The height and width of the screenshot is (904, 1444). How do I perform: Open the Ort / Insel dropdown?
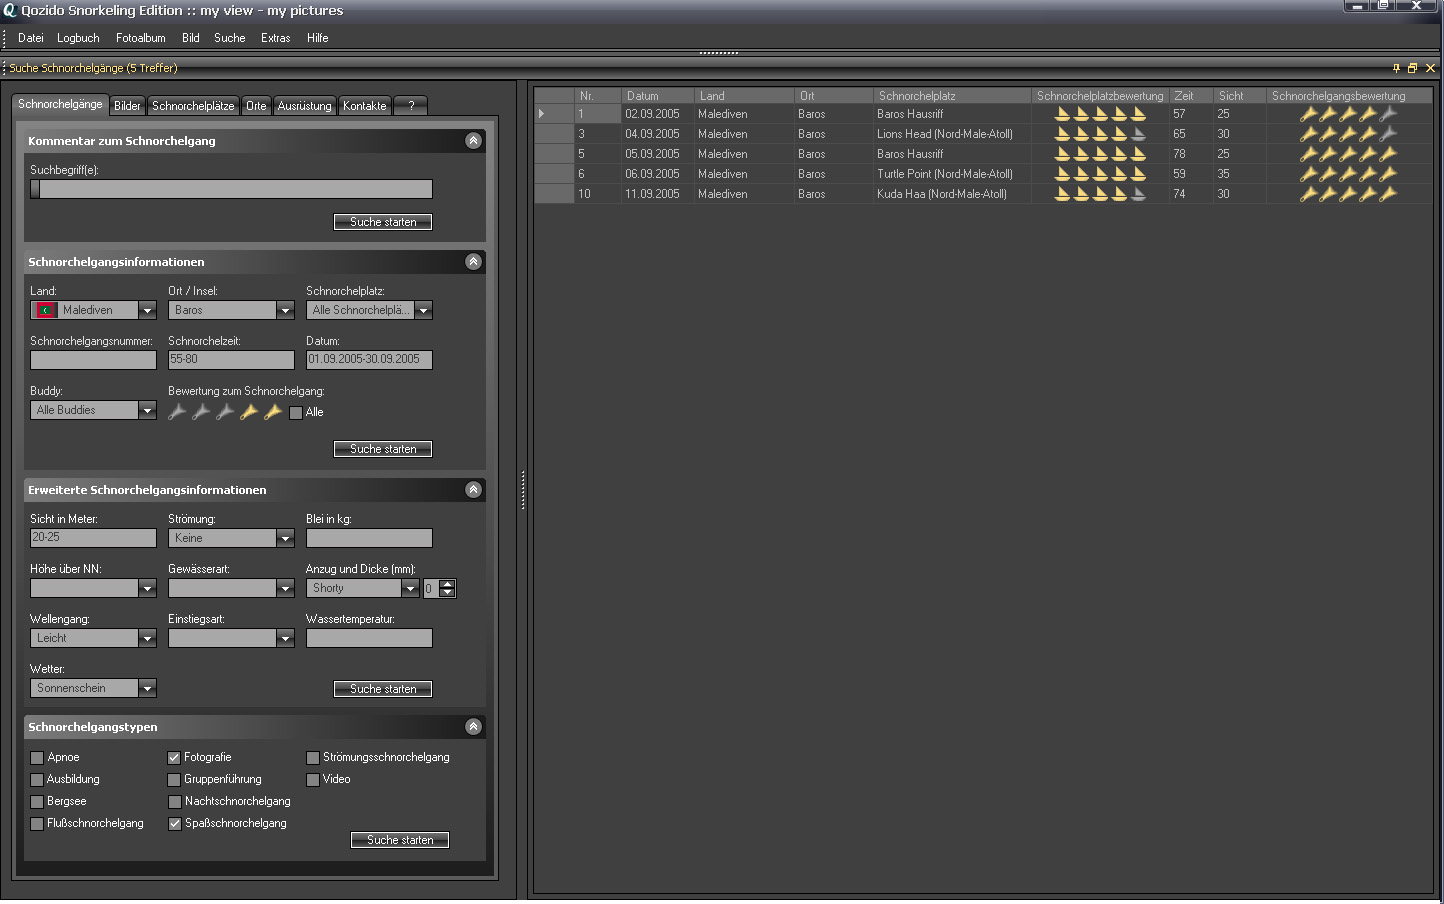click(x=285, y=311)
